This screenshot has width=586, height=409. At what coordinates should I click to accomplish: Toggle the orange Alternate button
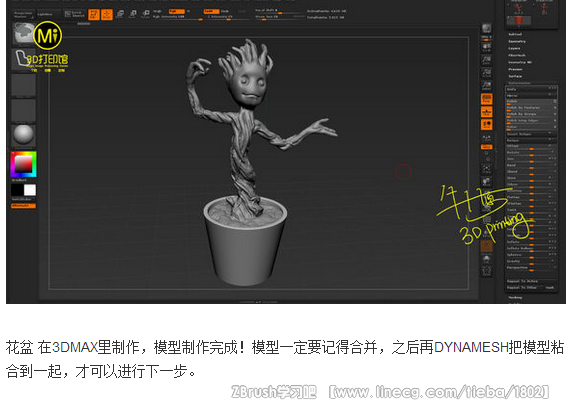click(x=24, y=206)
